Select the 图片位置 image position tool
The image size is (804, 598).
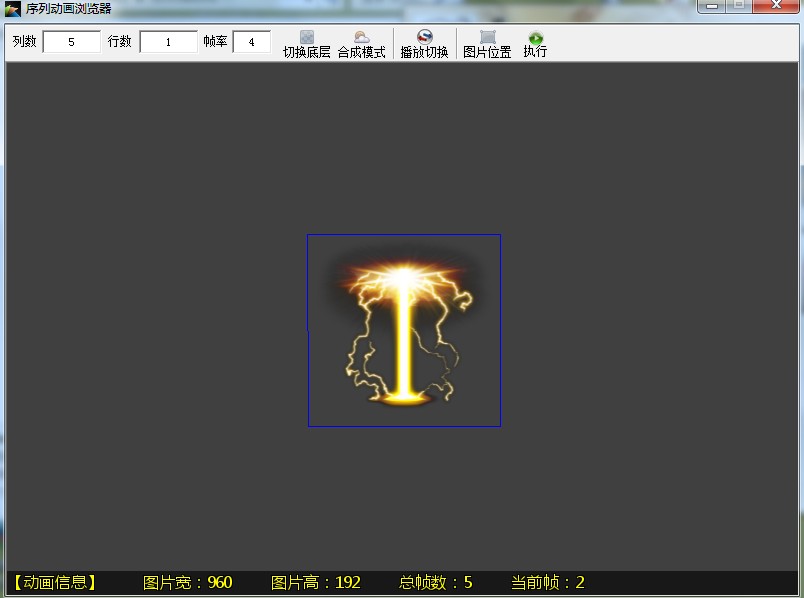coord(487,44)
